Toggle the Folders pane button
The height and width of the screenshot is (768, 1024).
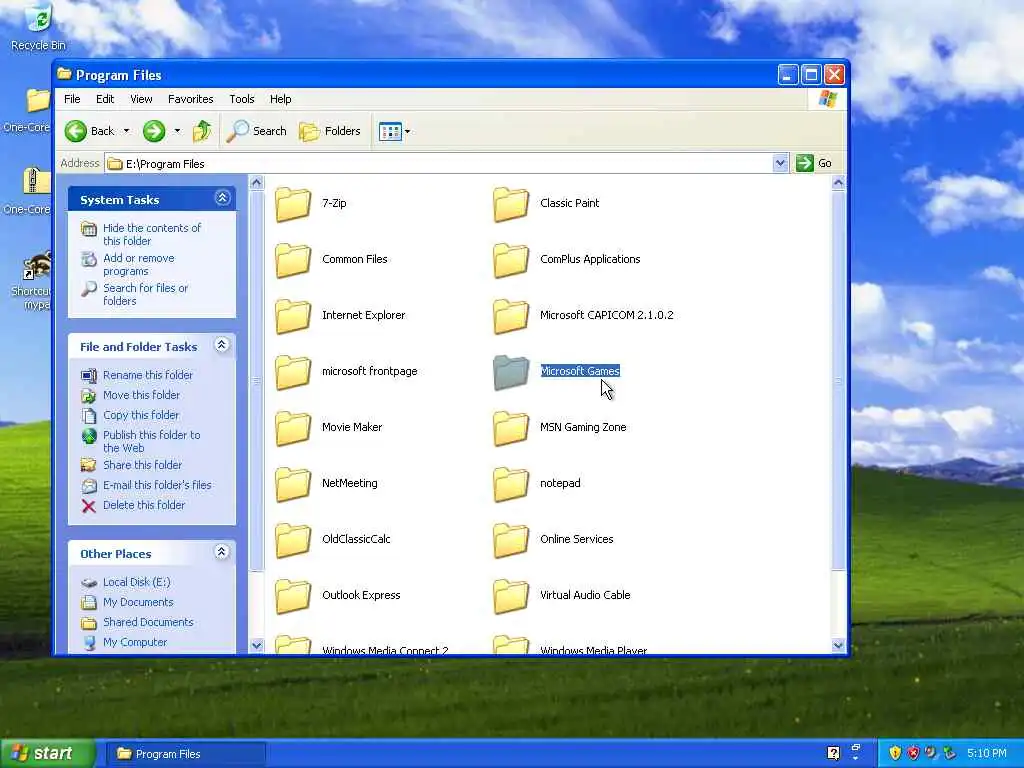(x=330, y=131)
